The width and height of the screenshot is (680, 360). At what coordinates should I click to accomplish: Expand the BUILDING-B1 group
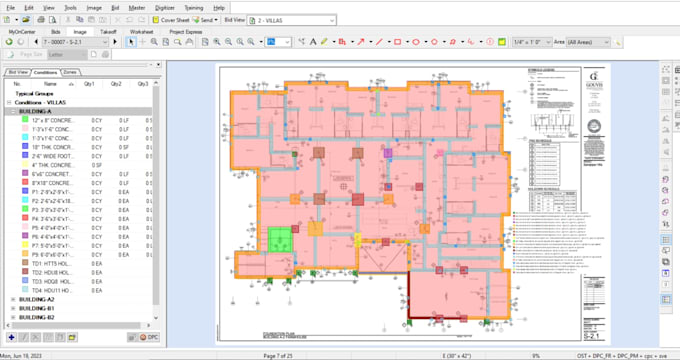(13, 308)
